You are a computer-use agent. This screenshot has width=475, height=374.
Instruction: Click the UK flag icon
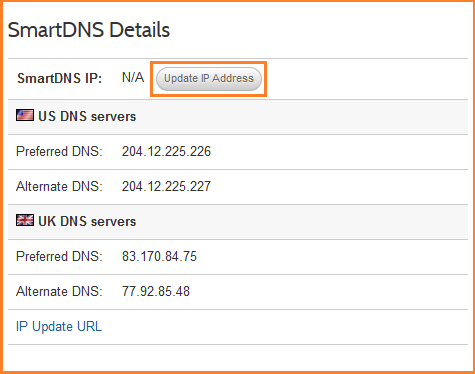pos(25,220)
